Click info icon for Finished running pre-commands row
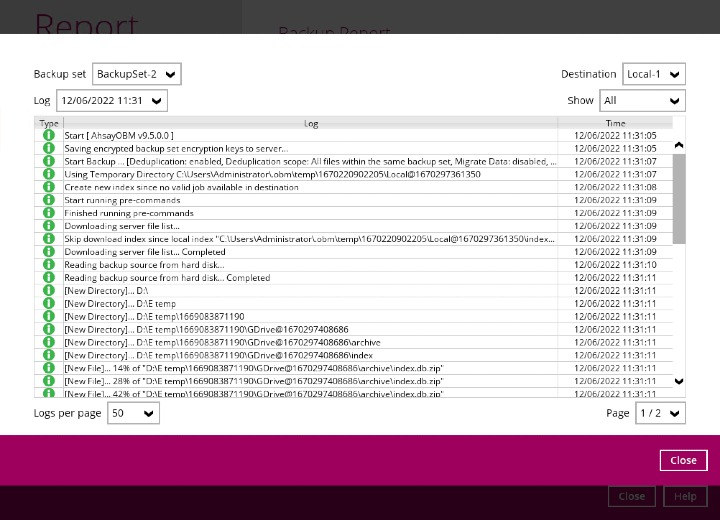Screen dimensions: 720x520 pyautogui.click(x=49, y=213)
